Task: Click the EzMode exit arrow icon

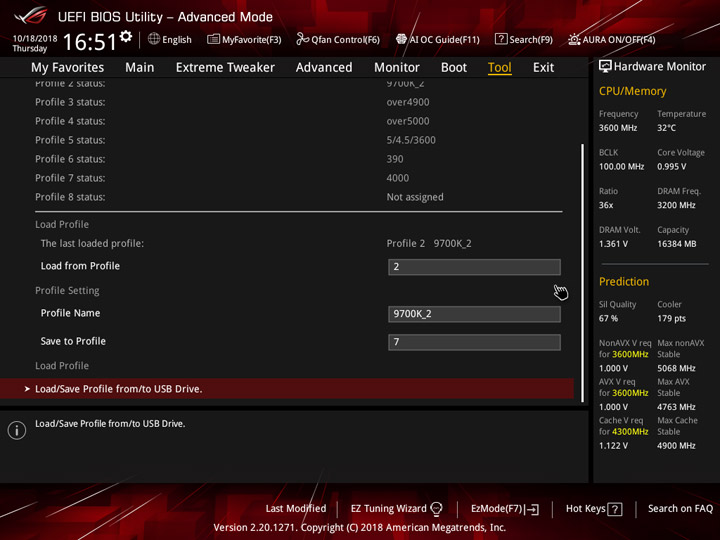Action: 533,509
